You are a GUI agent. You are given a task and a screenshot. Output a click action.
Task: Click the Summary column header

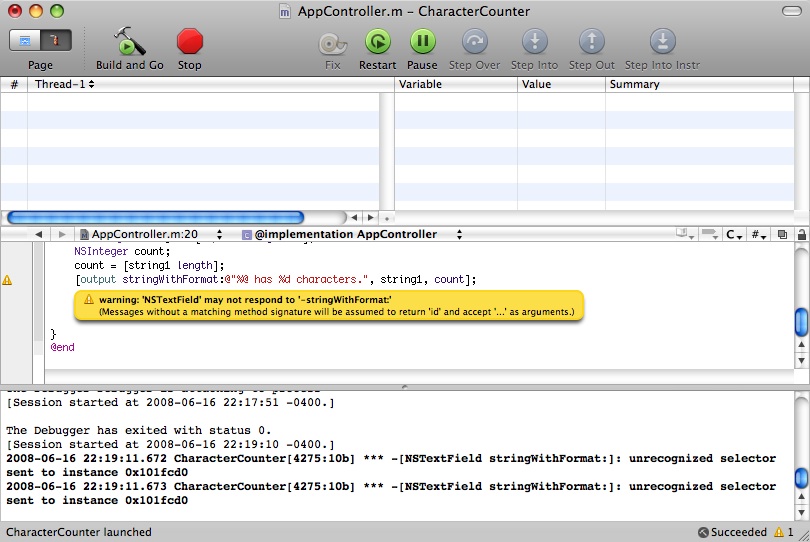pyautogui.click(x=699, y=84)
